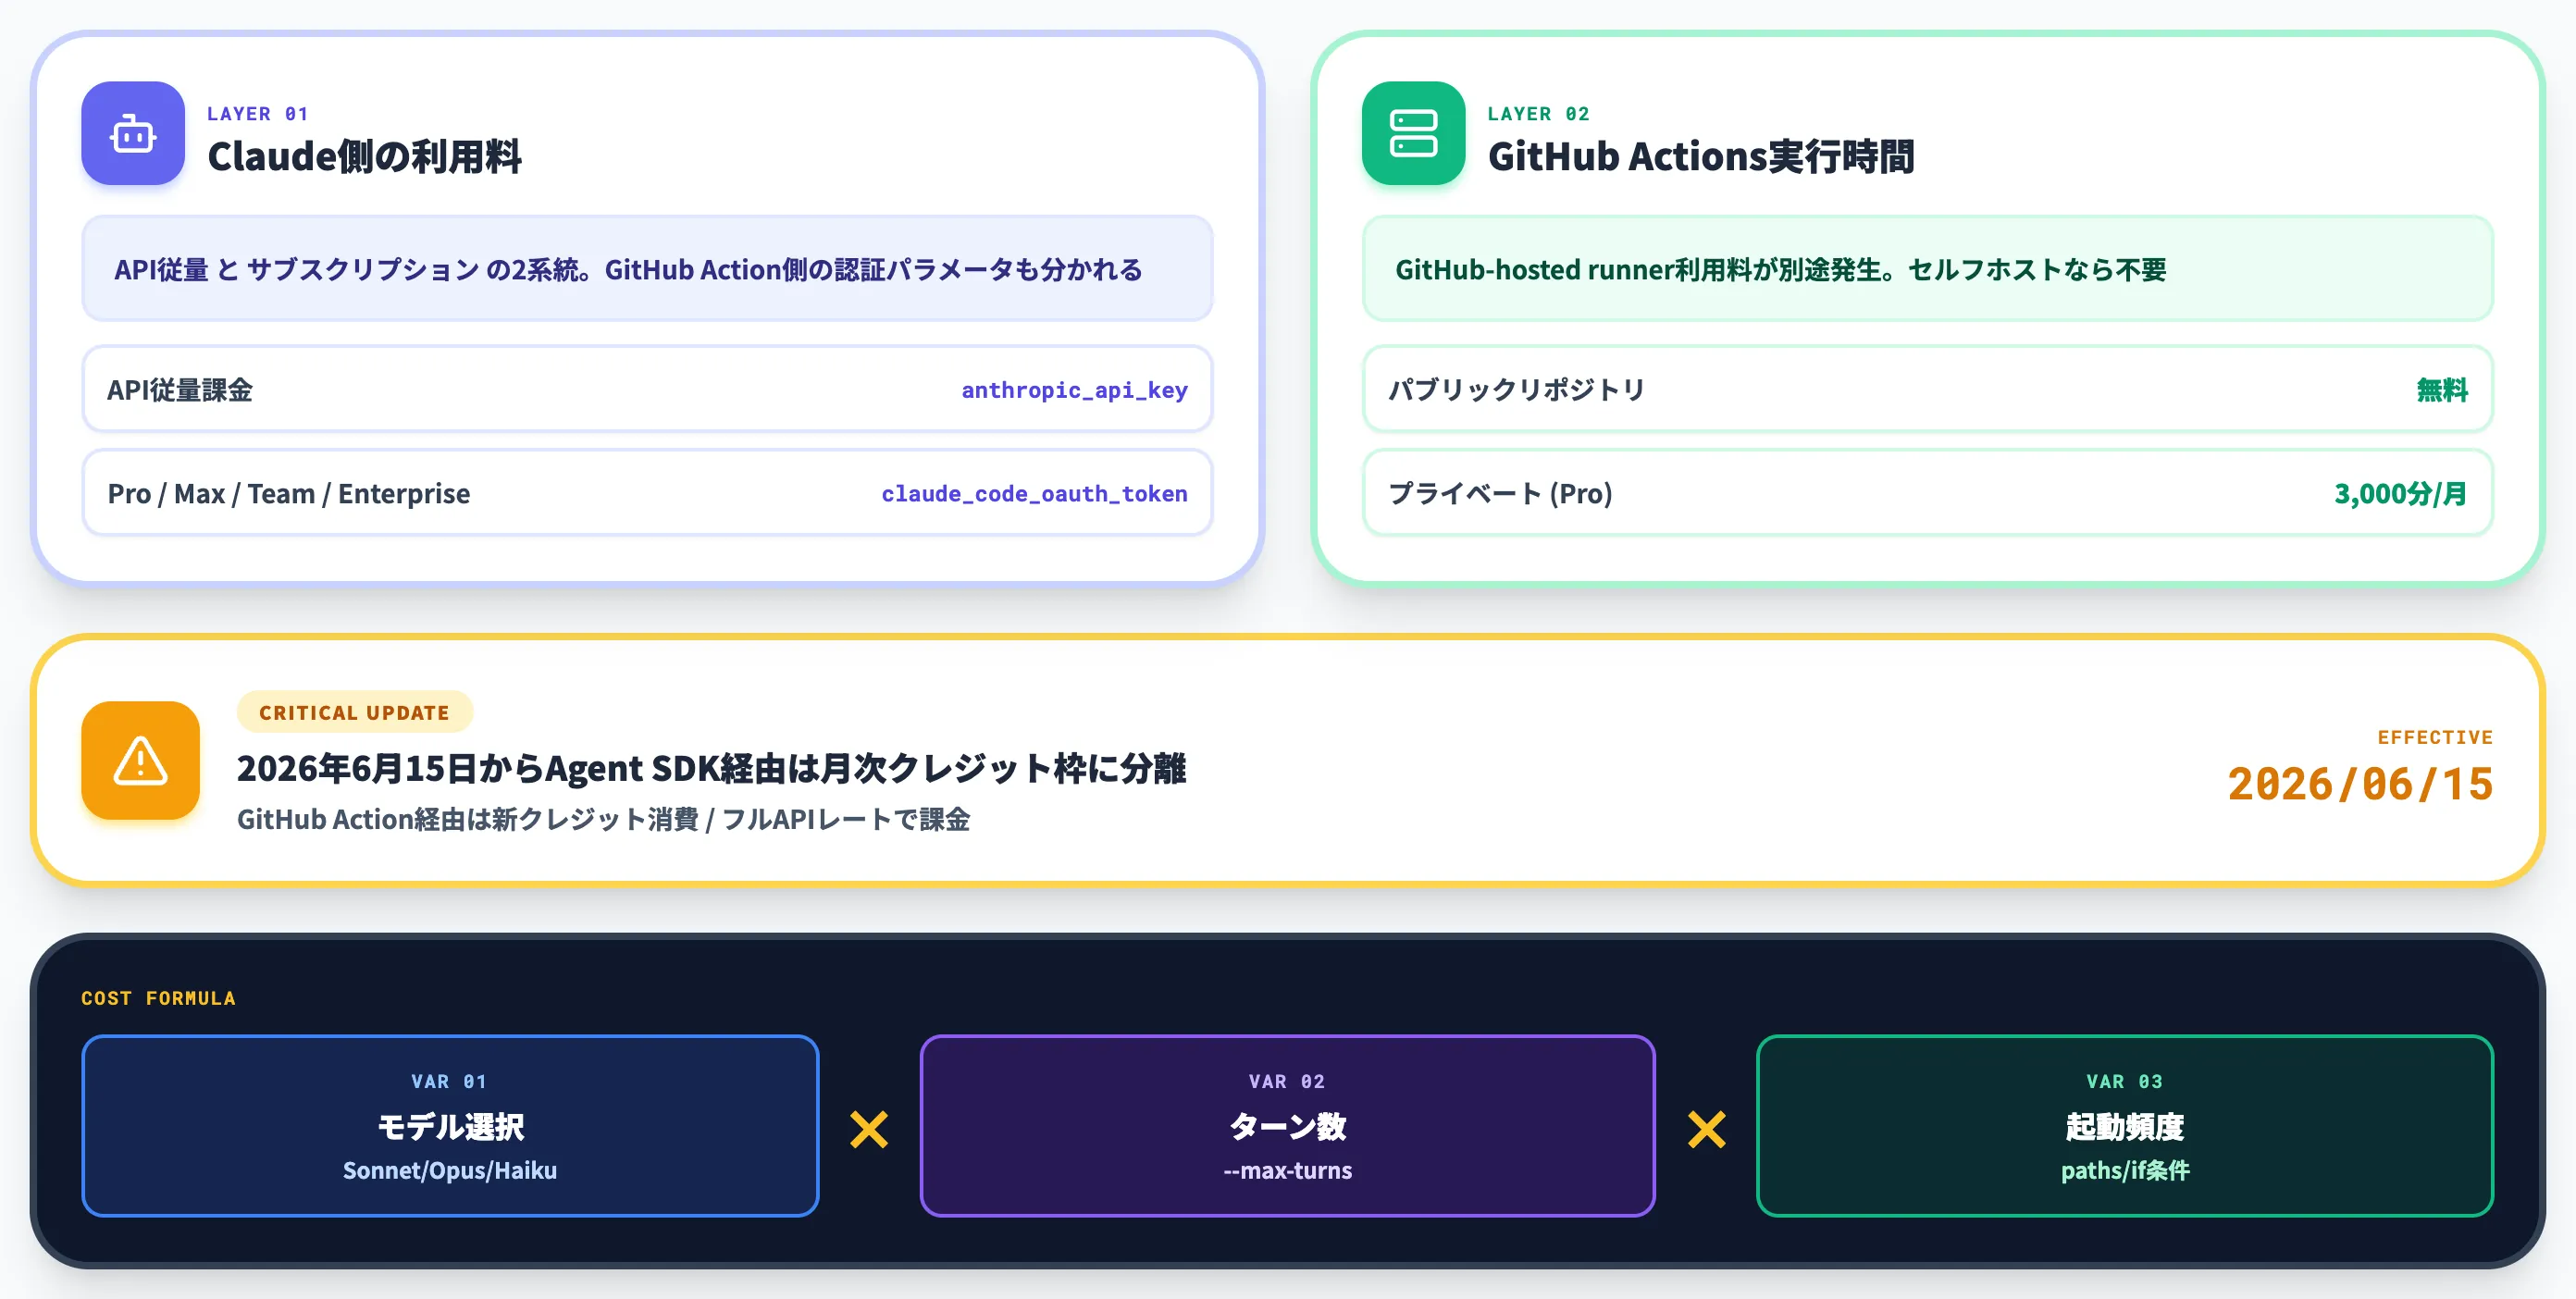
Task: Click the yellow multiply sign after モデル選択
Action: click(x=869, y=1130)
